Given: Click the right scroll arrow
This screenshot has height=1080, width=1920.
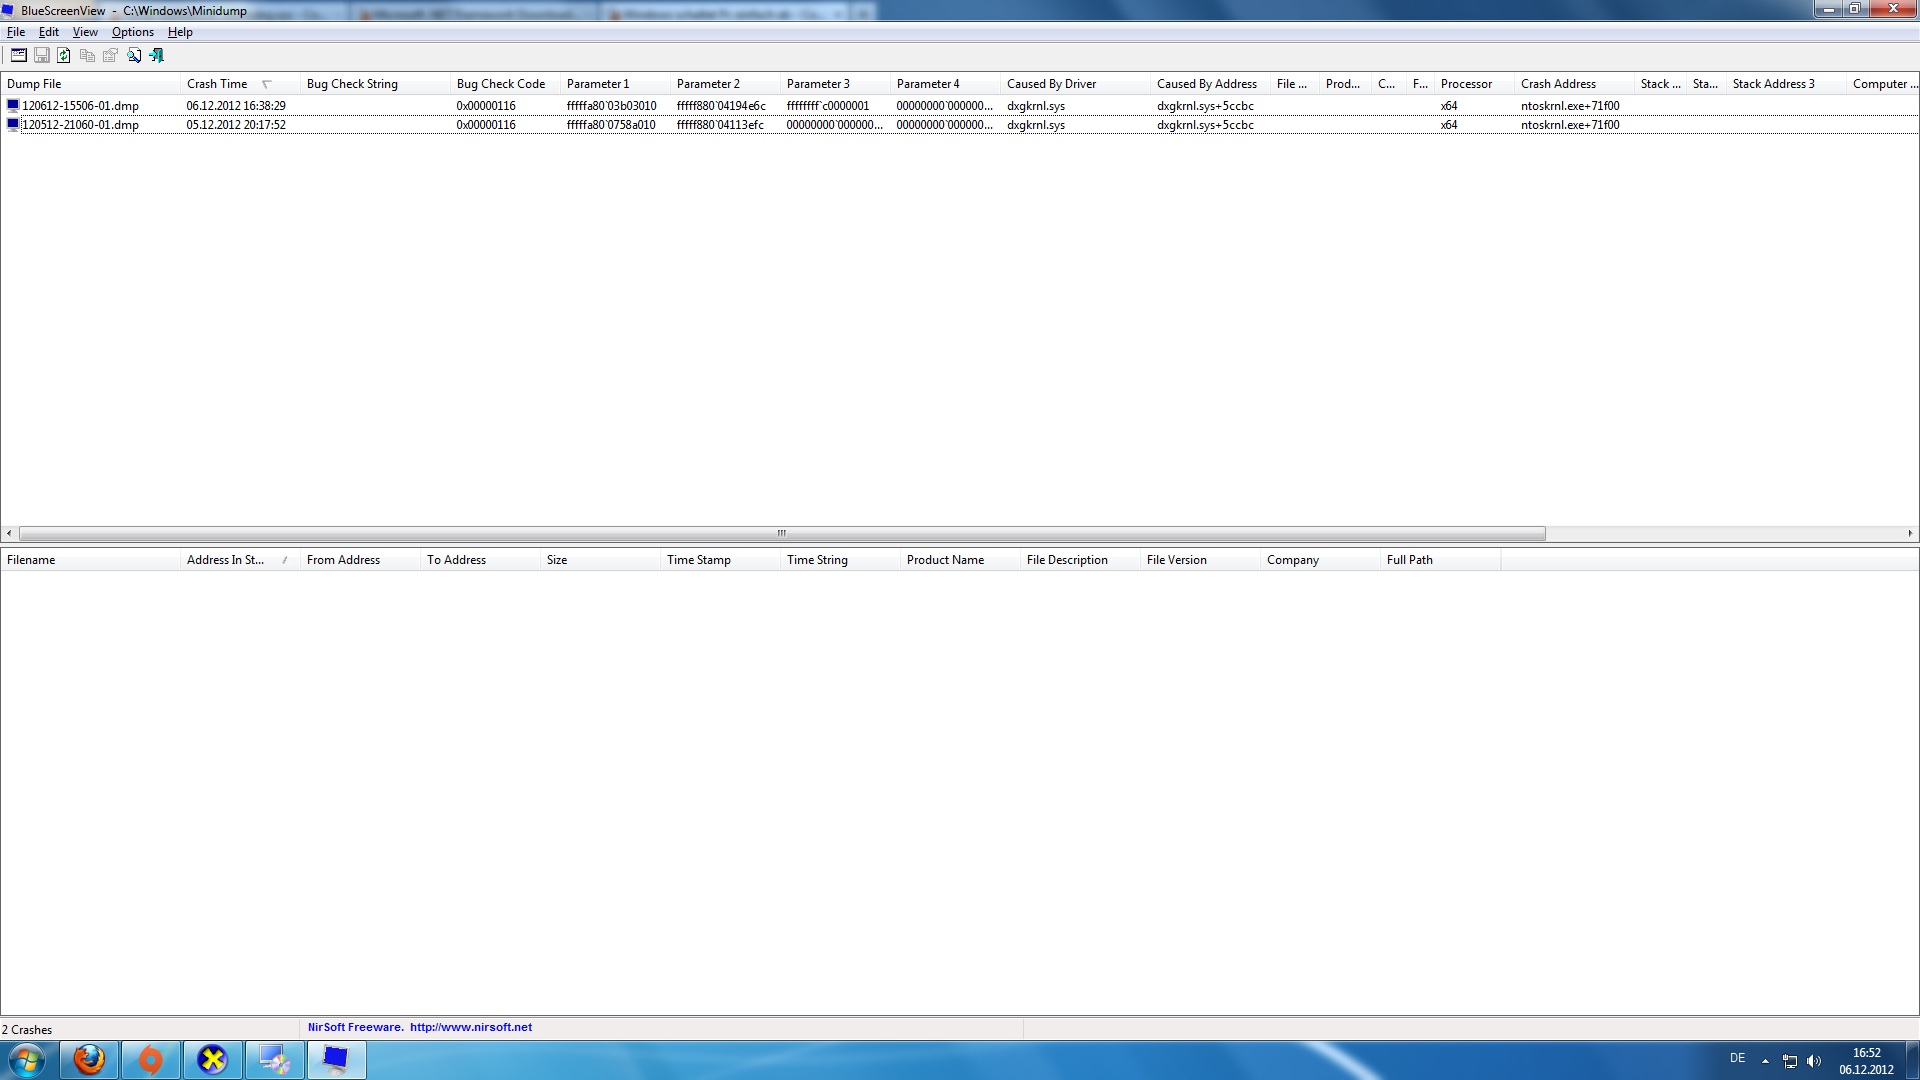Looking at the screenshot, I should [1910, 534].
